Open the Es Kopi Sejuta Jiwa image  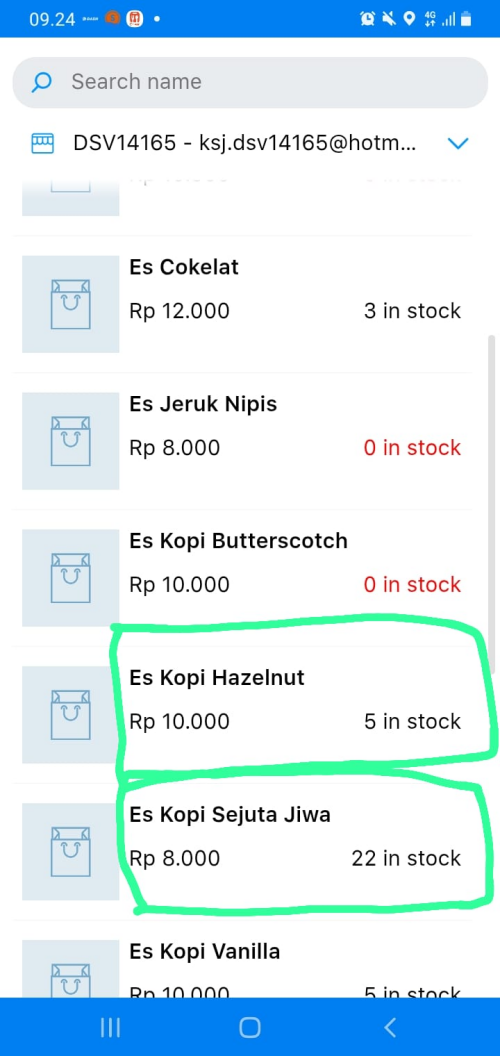[x=71, y=851]
